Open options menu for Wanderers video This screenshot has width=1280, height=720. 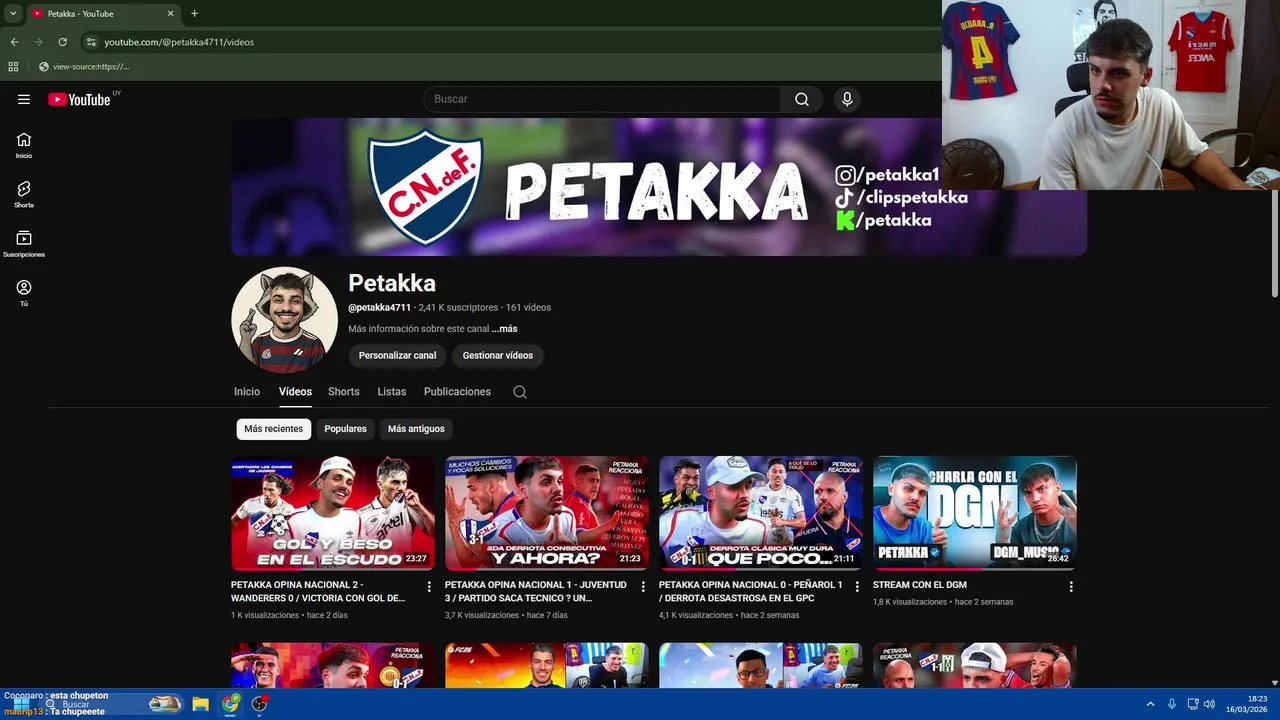[x=429, y=587]
